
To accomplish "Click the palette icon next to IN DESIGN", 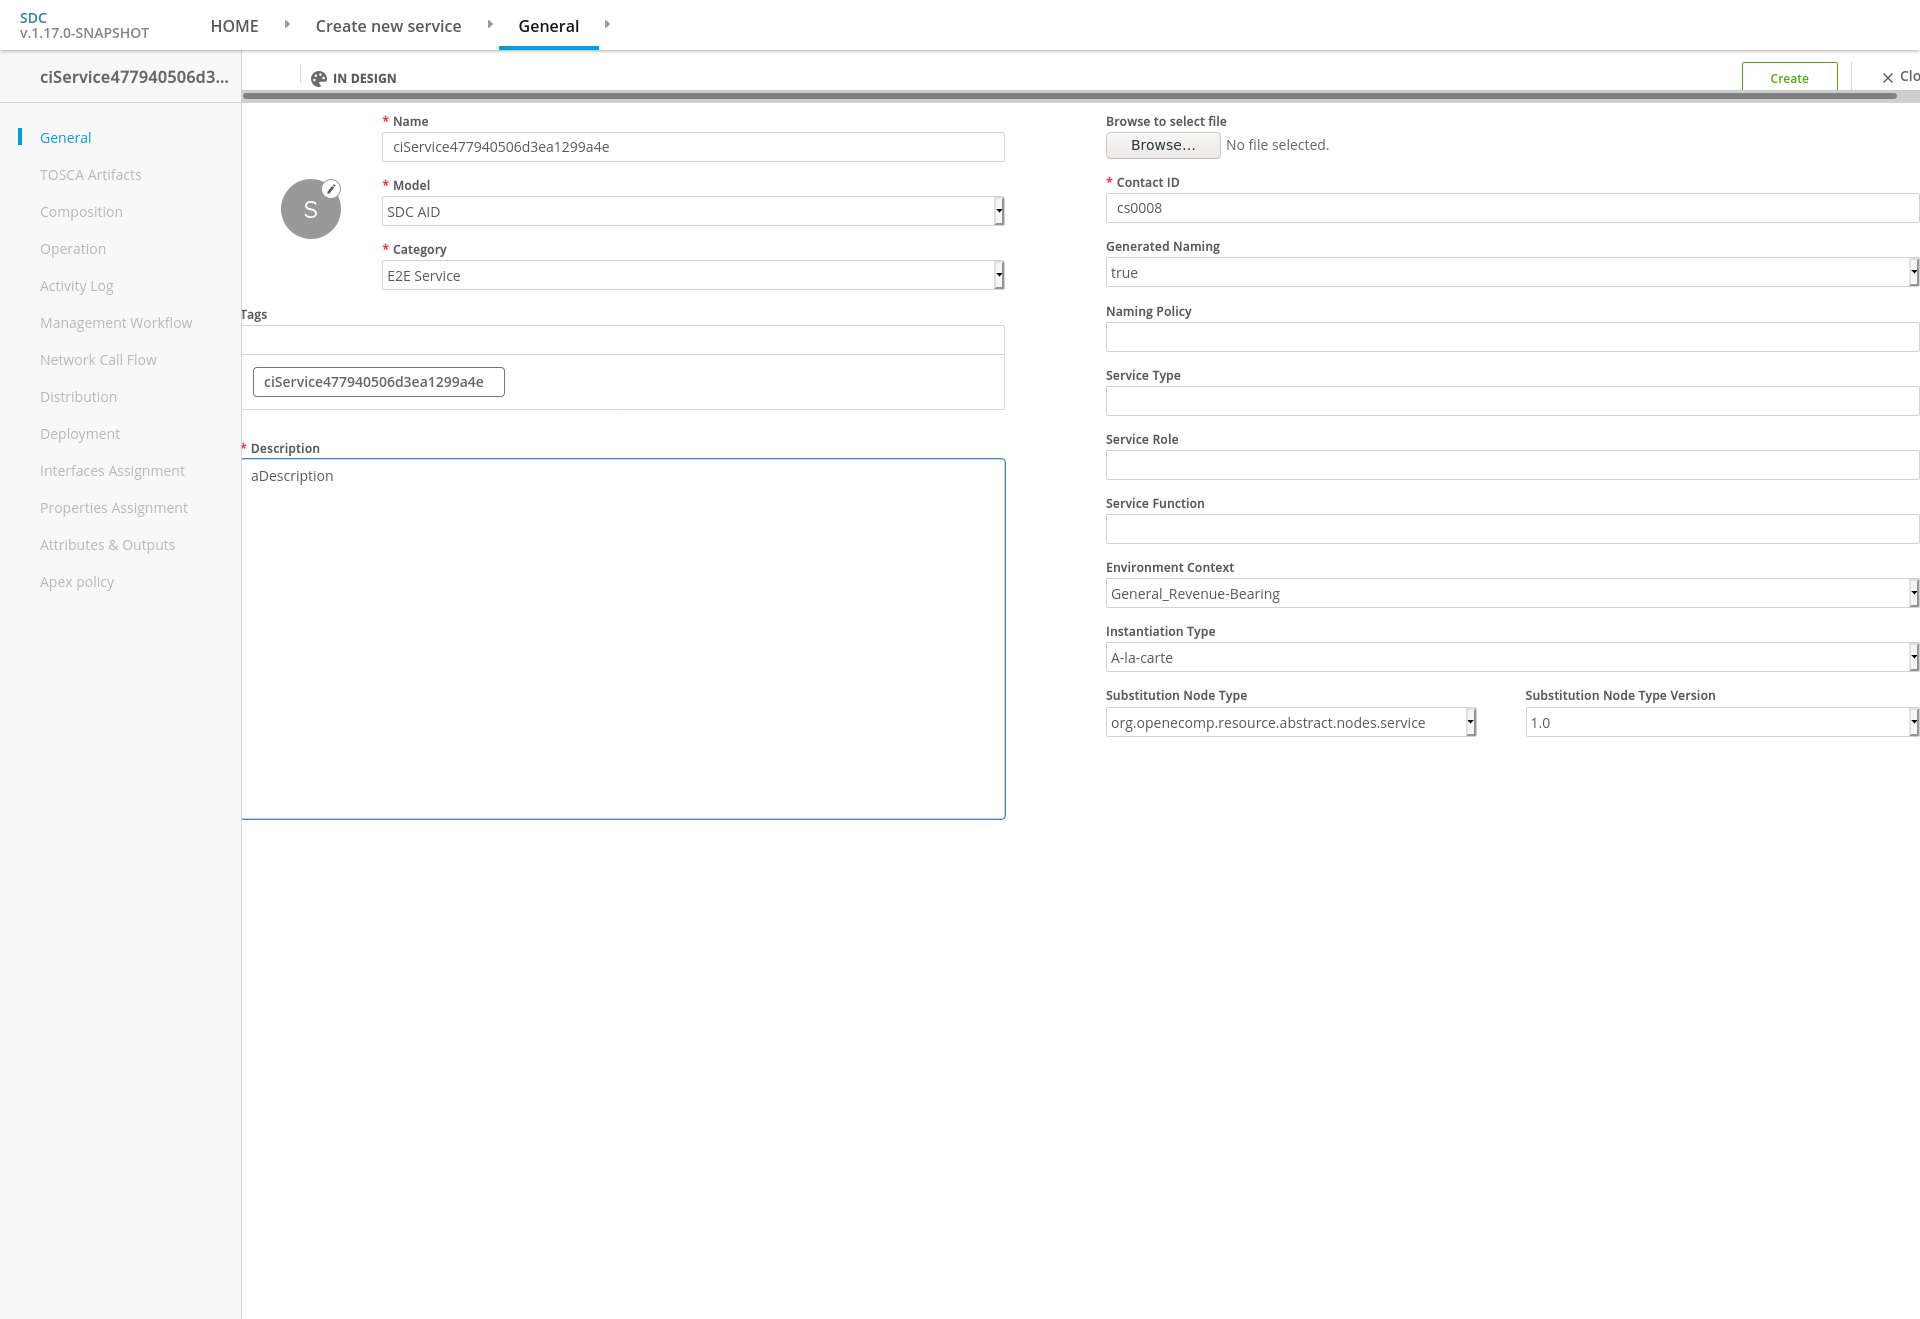I will click(319, 79).
